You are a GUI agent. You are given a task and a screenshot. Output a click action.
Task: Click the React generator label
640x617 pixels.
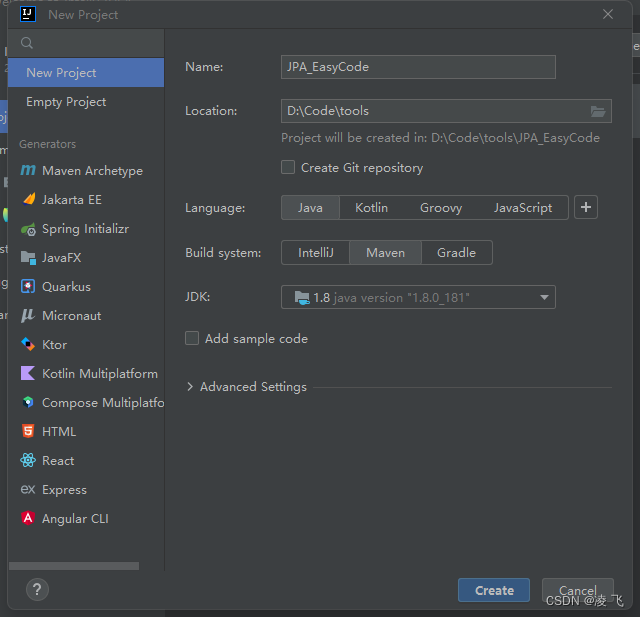point(58,460)
